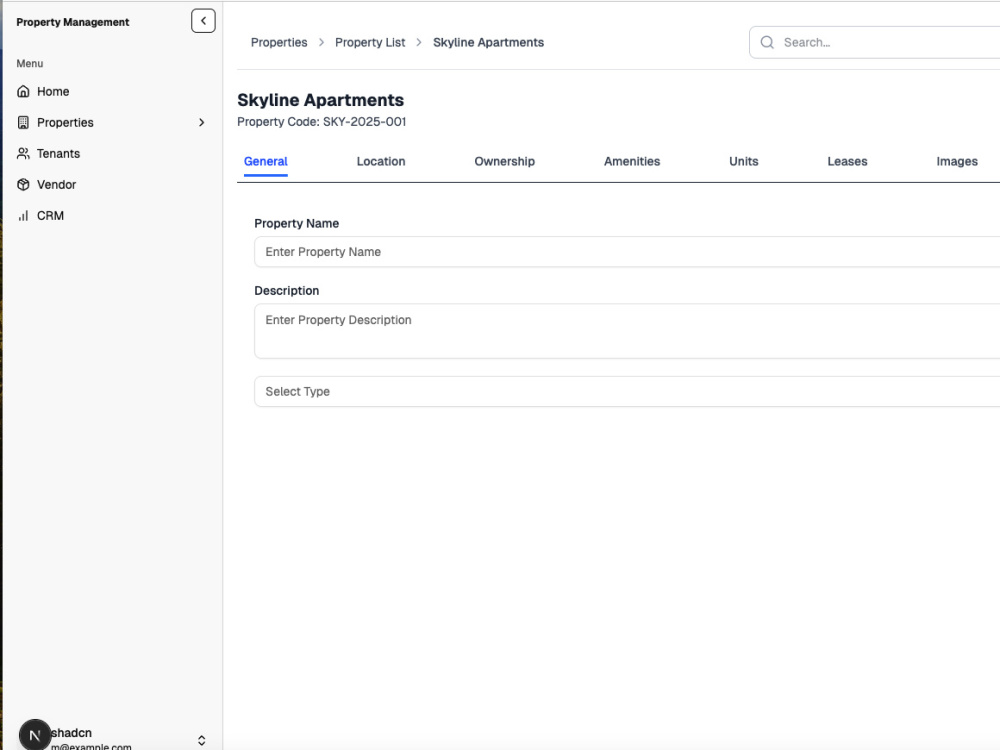Click the Skyline Apartments breadcrumb
Image resolution: width=1000 pixels, height=750 pixels.
489,42
